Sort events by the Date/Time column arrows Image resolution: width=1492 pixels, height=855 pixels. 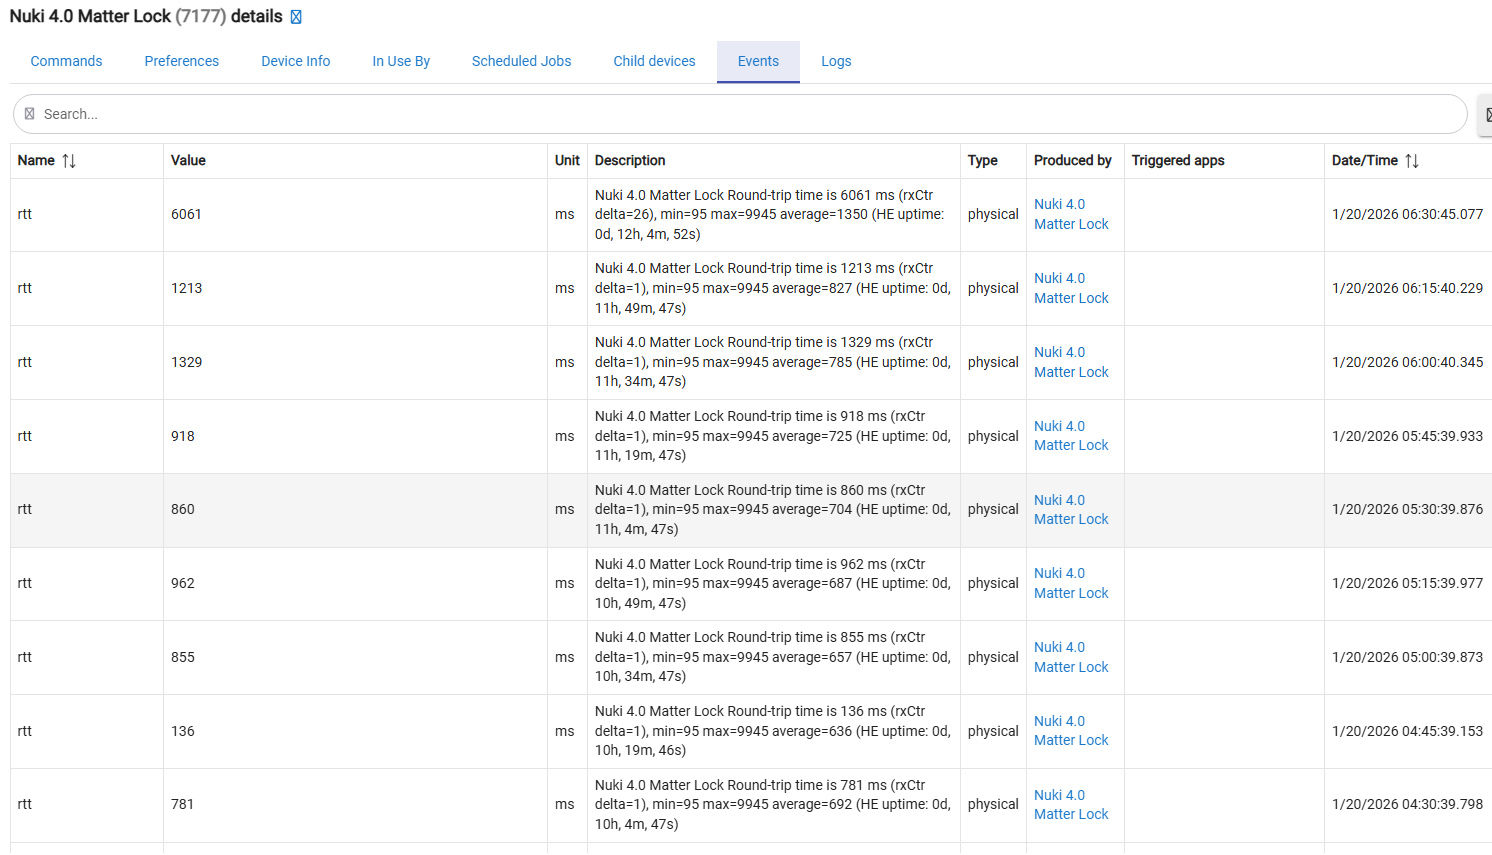coord(1411,161)
